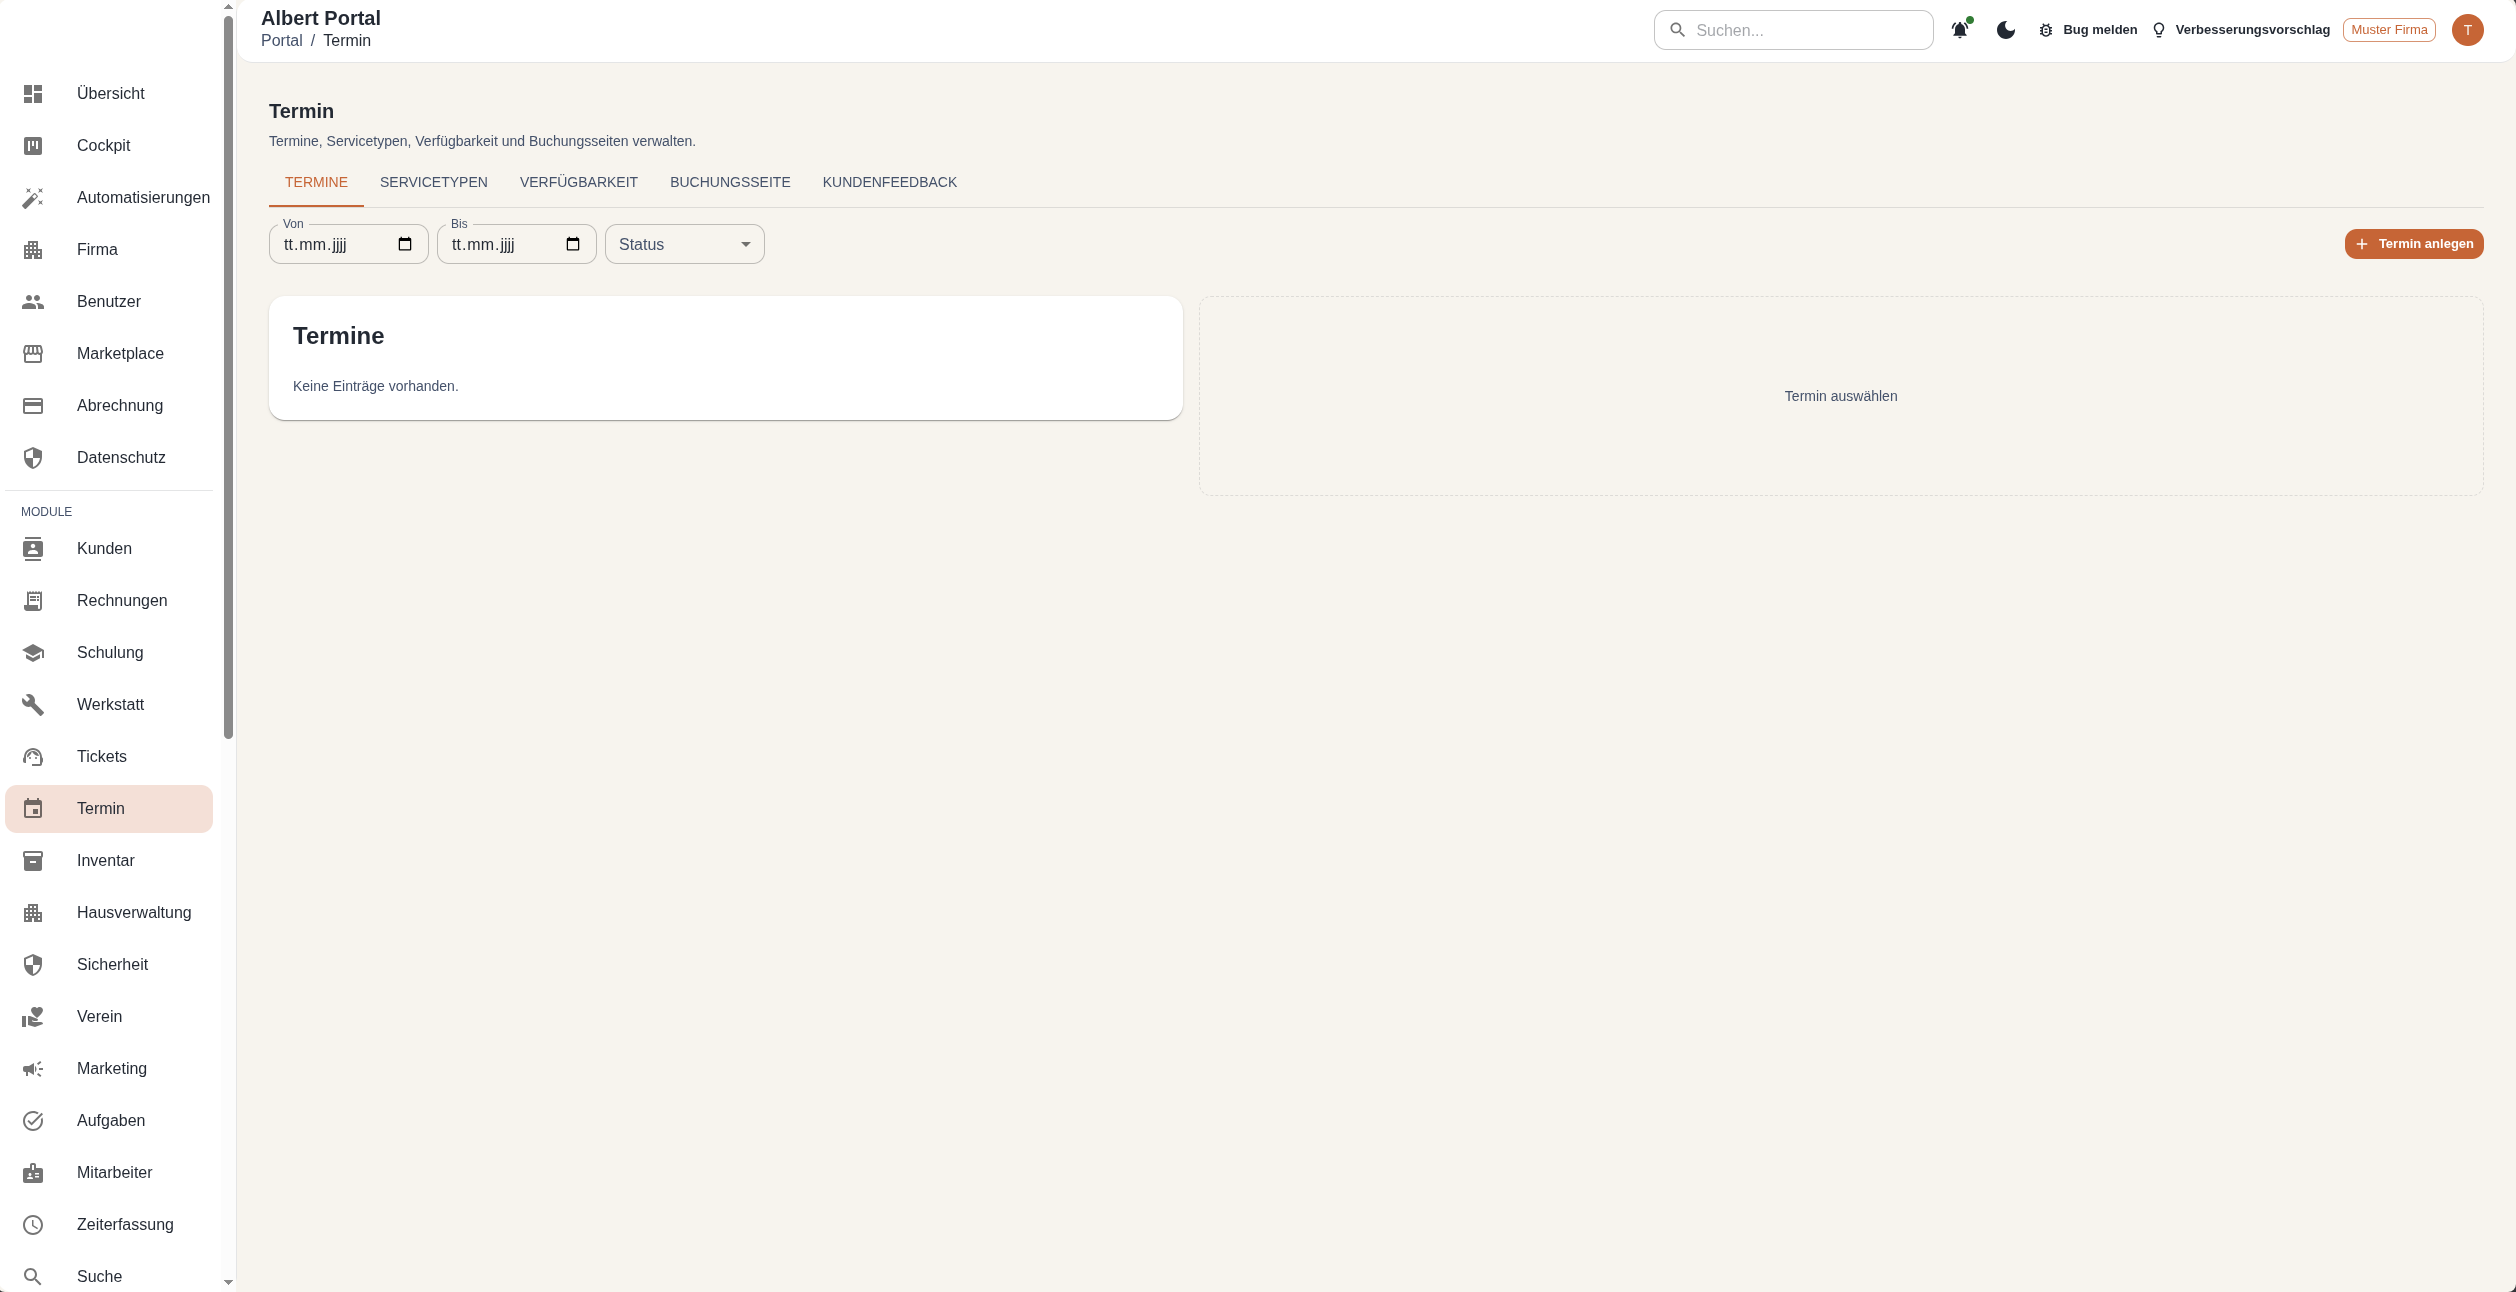Open the Marketing megaphone icon
Screen dimensions: 2516x1292
[33, 1069]
